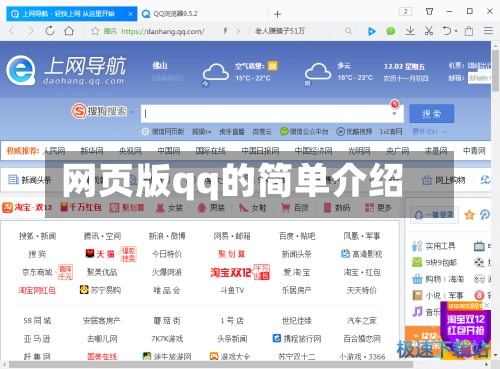The width and height of the screenshot is (500, 369).
Task: Open the clipboard paste toolbar icon
Action: click(x=469, y=31)
